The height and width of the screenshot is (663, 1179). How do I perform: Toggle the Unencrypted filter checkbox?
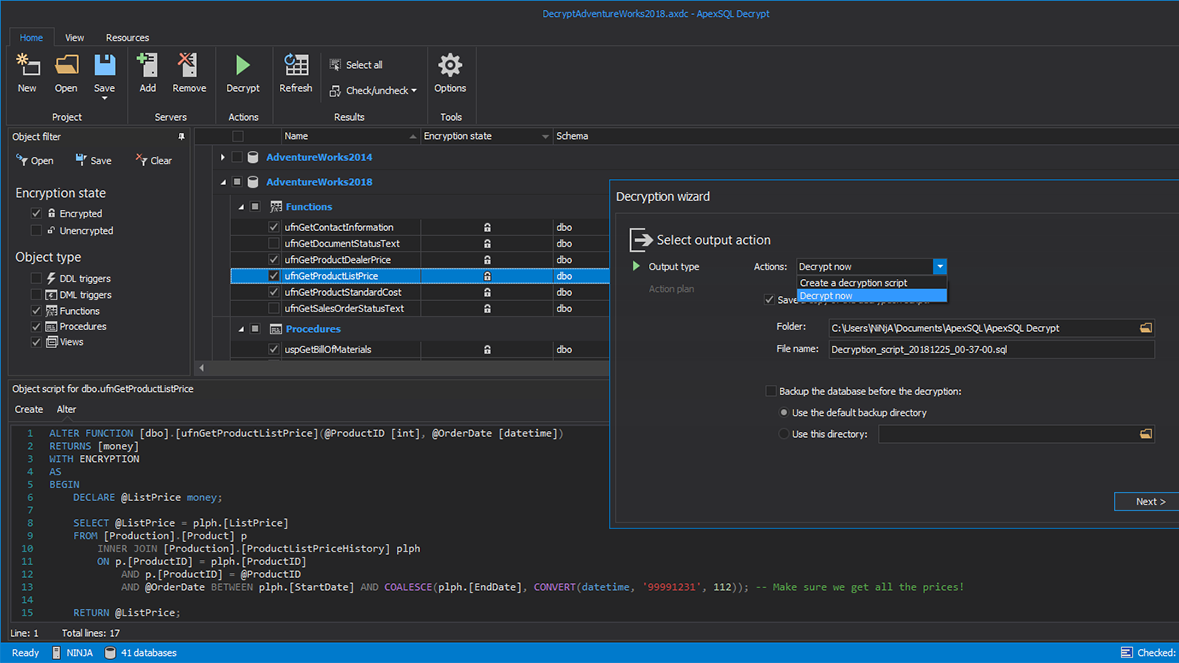37,231
